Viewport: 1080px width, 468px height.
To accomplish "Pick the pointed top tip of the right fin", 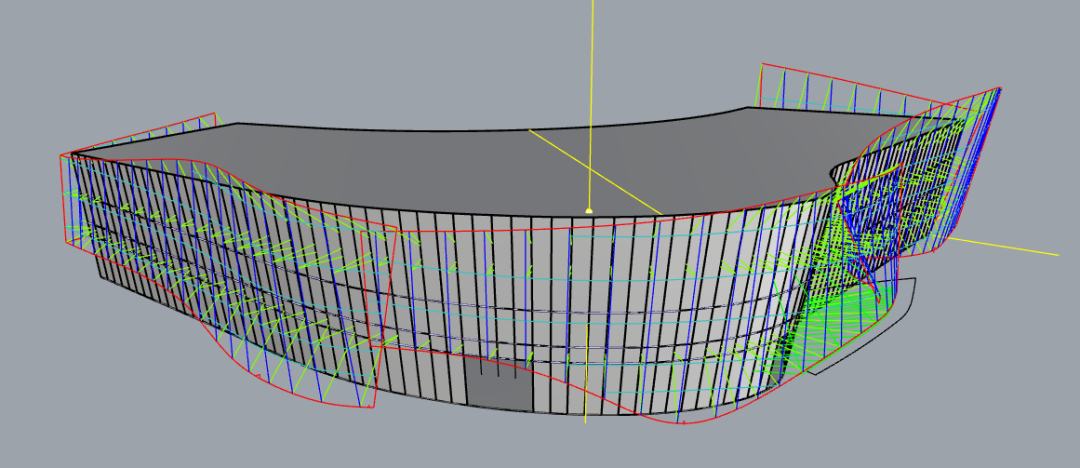I will coord(1000,89).
